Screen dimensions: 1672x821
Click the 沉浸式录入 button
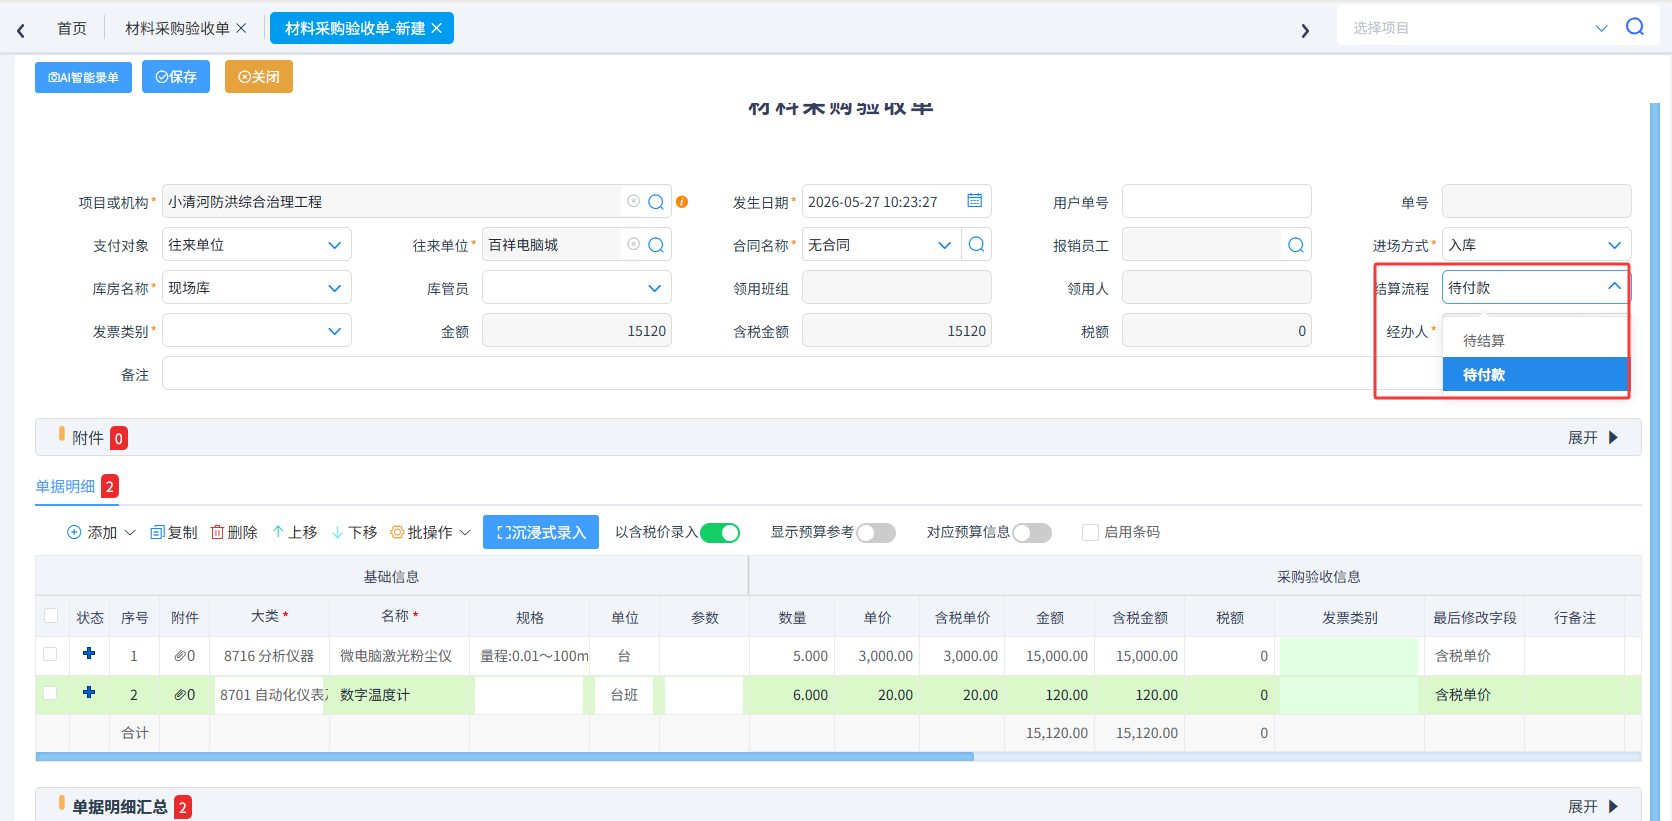(541, 532)
